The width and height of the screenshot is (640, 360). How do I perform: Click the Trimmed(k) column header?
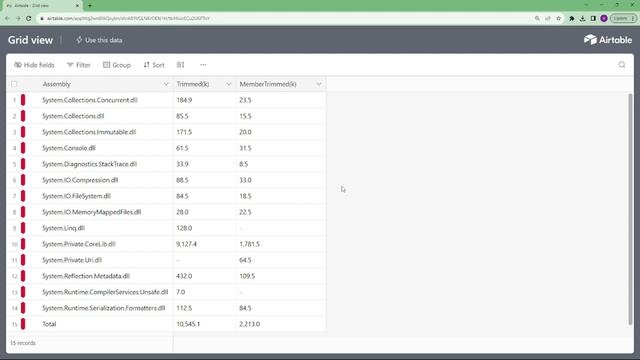205,84
